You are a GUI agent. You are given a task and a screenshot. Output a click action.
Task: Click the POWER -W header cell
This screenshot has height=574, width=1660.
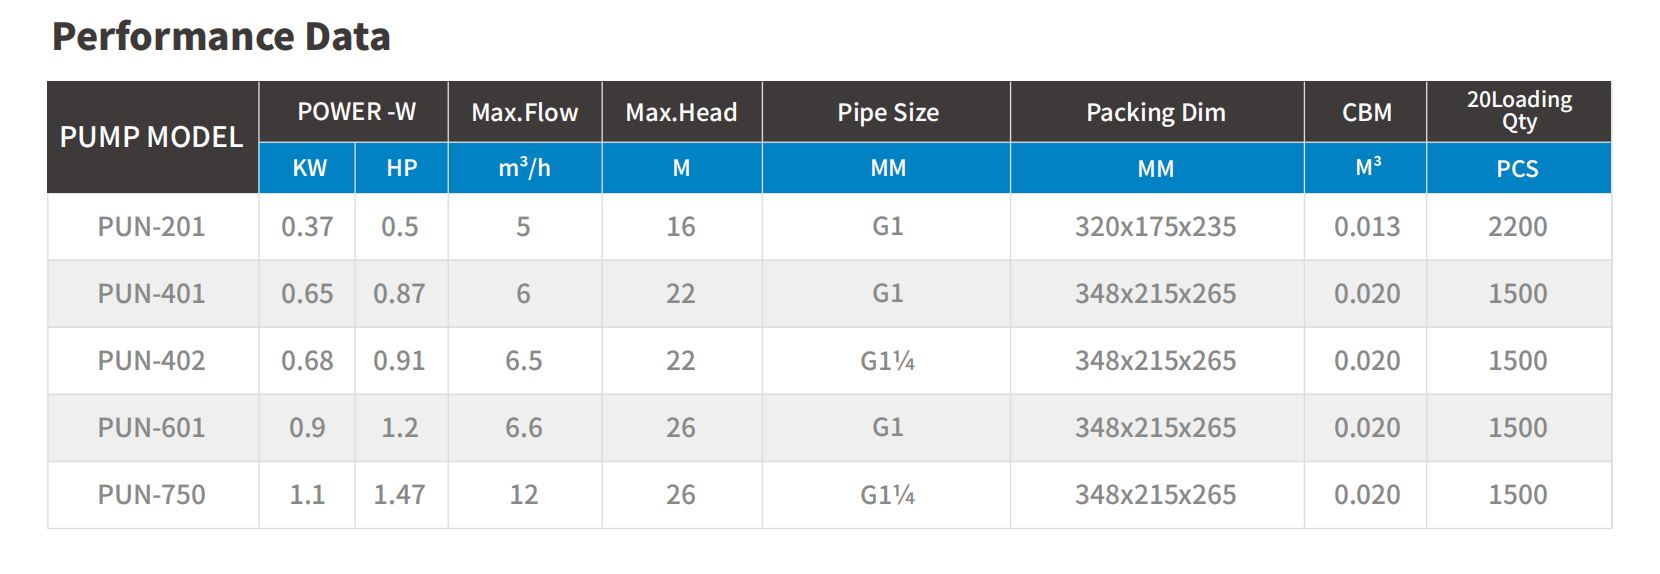point(356,112)
